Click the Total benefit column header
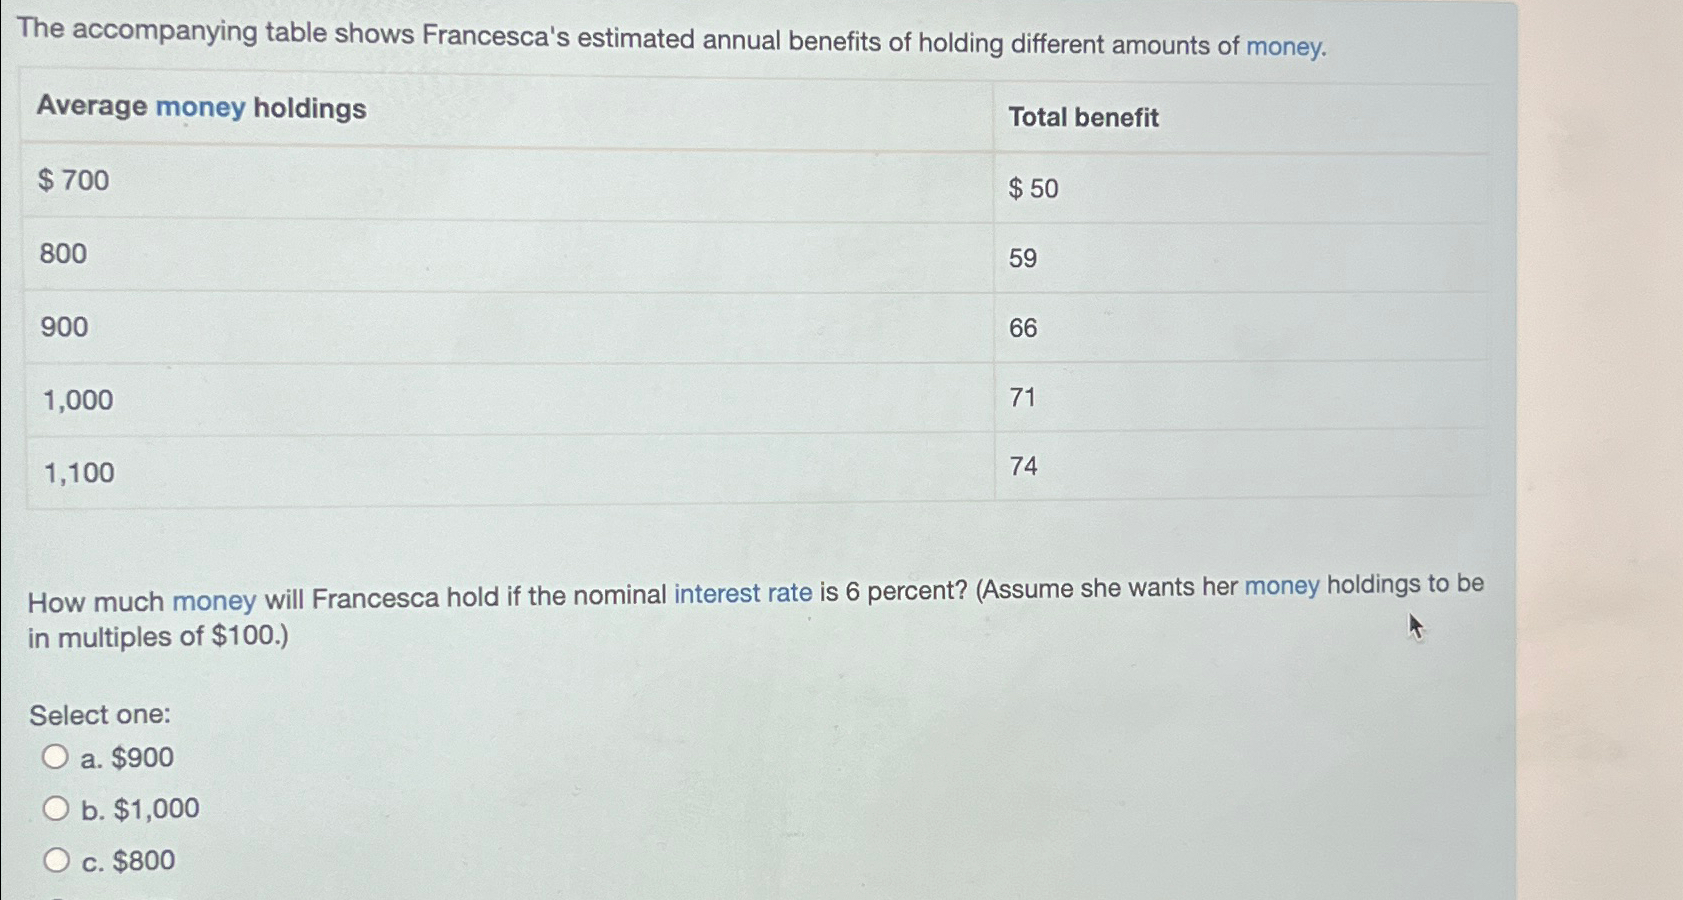This screenshot has width=1683, height=900. coord(1084,117)
